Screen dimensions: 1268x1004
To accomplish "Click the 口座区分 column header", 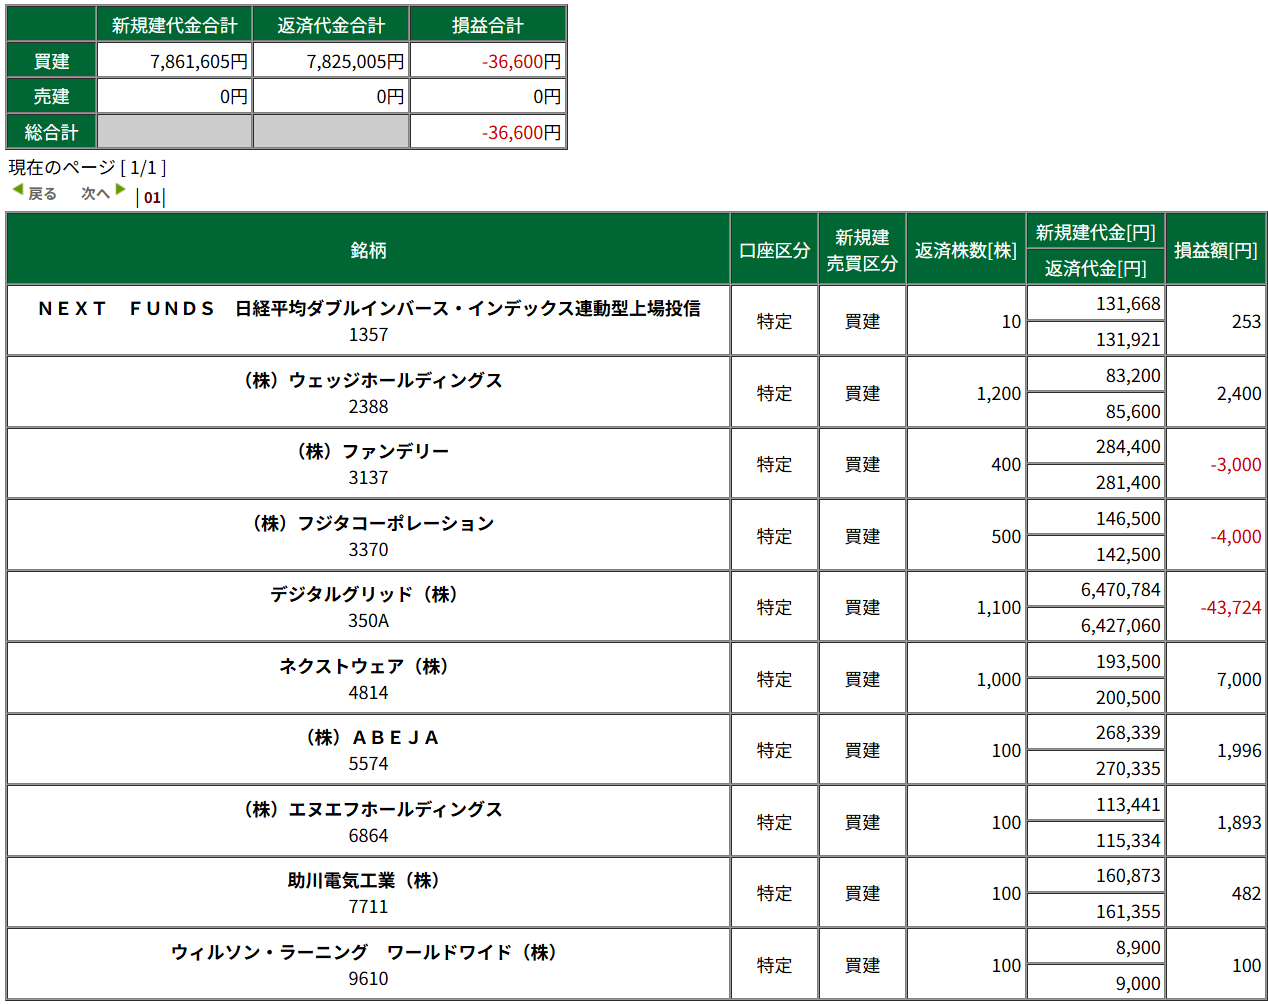I will (x=774, y=250).
